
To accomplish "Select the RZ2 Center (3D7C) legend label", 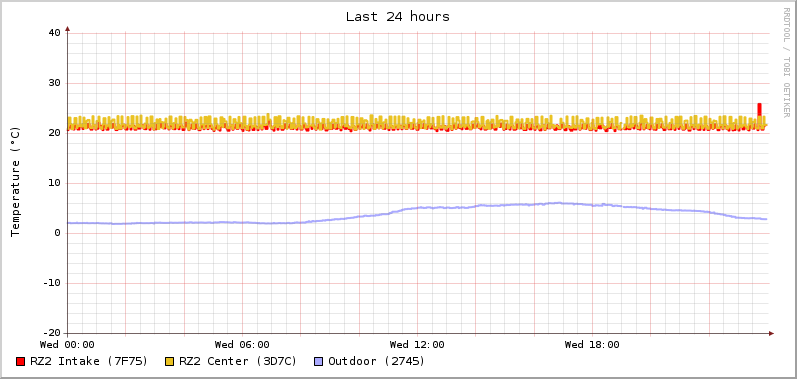I will click(x=238, y=361).
